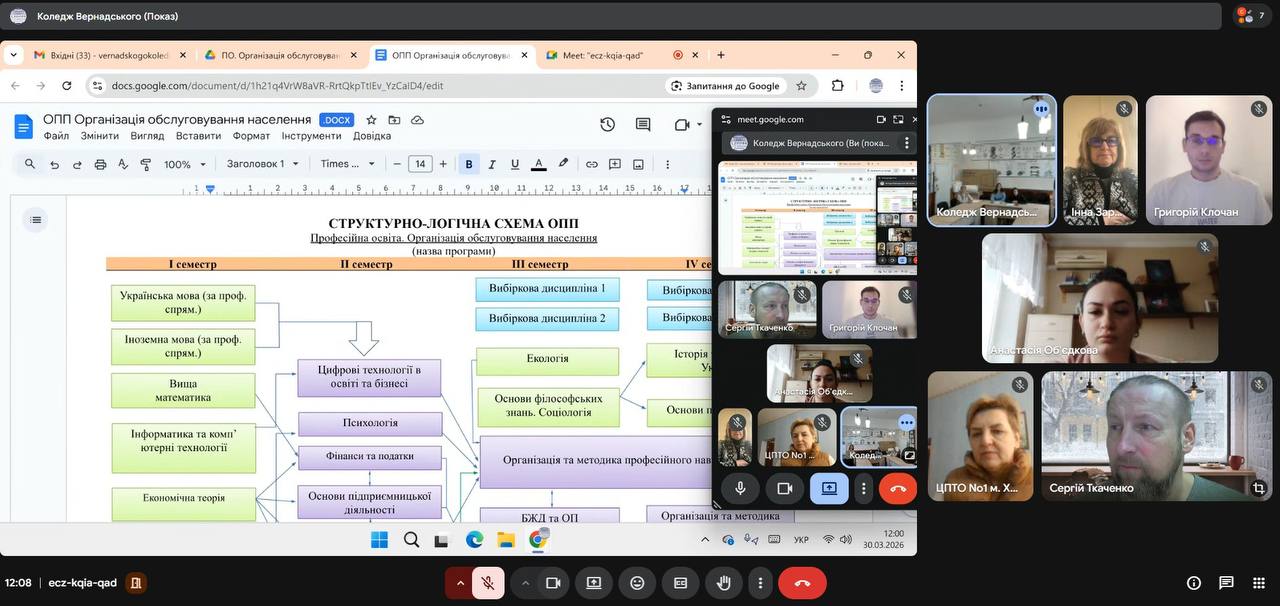The image size is (1280, 606).
Task: Unmute the microphone in bottom call bar
Action: [x=487, y=583]
